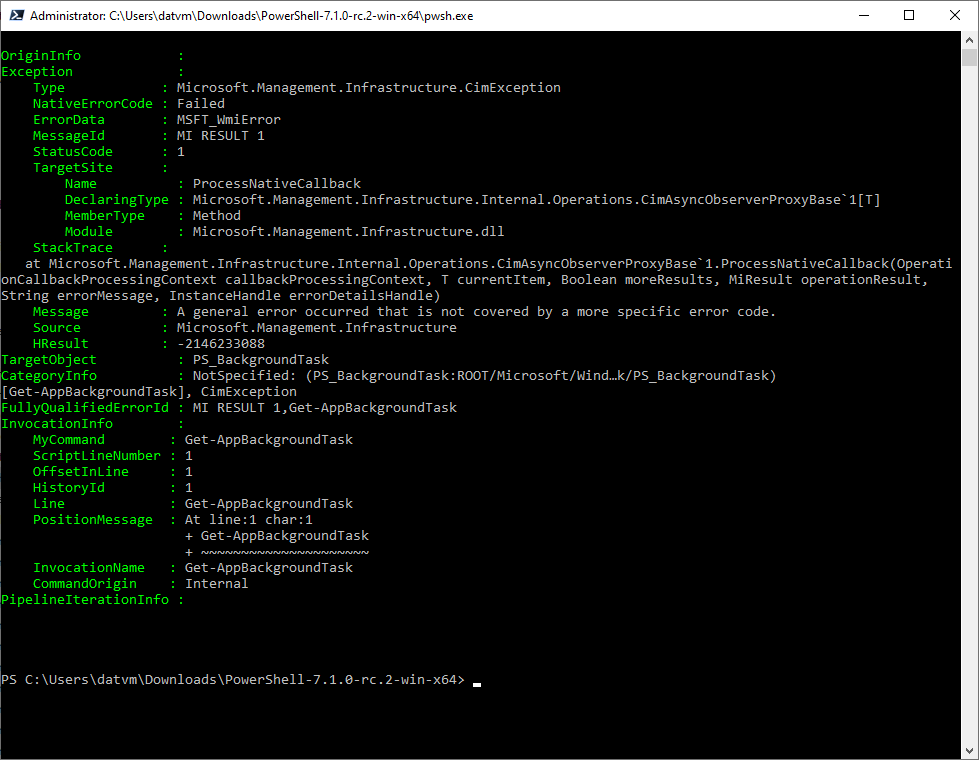Click the PS prompt path text at the bottom

pyautogui.click(x=230, y=679)
